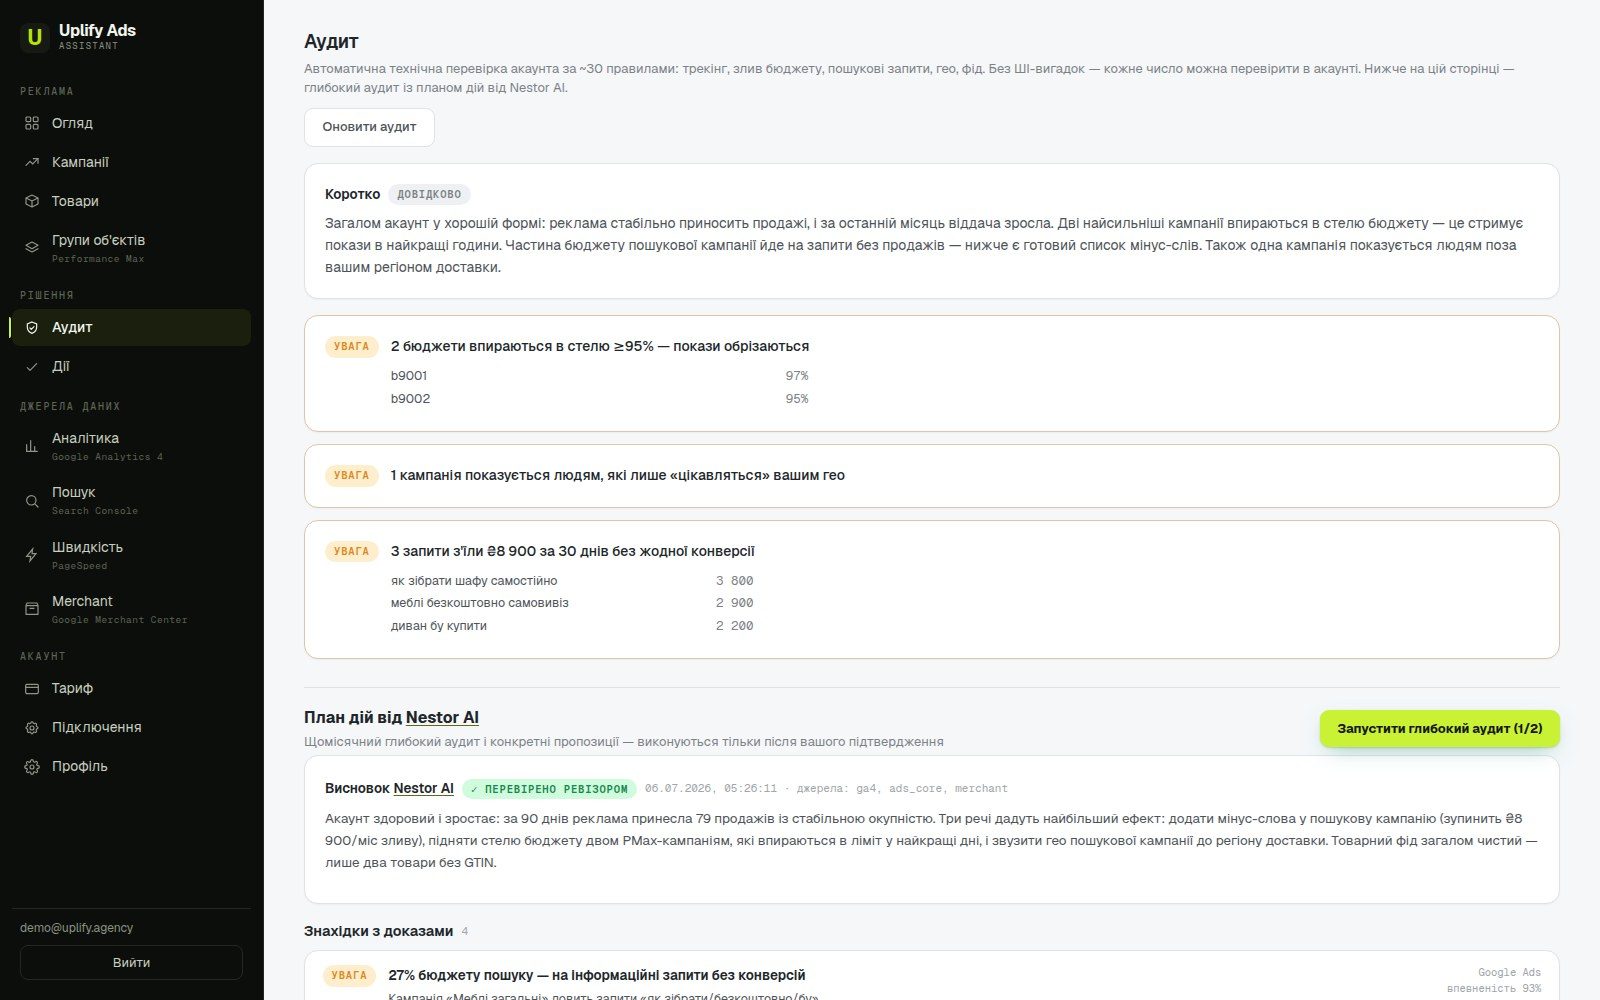Image resolution: width=1600 pixels, height=1000 pixels.
Task: Open the Огляд section
Action: [131, 123]
